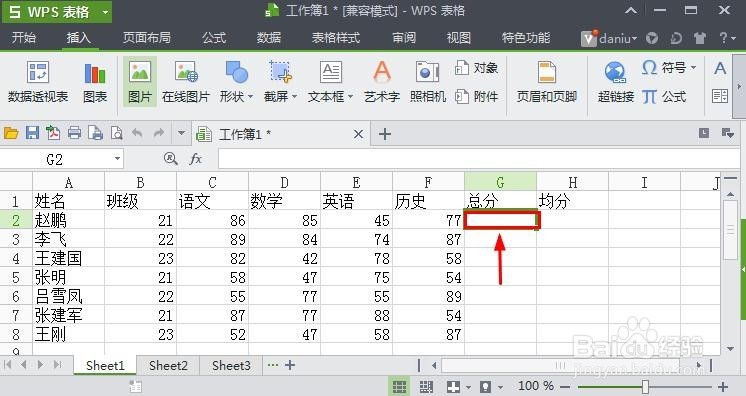The height and width of the screenshot is (396, 746).
Task: Click the zoom magnifier beside fx
Action: (x=170, y=159)
